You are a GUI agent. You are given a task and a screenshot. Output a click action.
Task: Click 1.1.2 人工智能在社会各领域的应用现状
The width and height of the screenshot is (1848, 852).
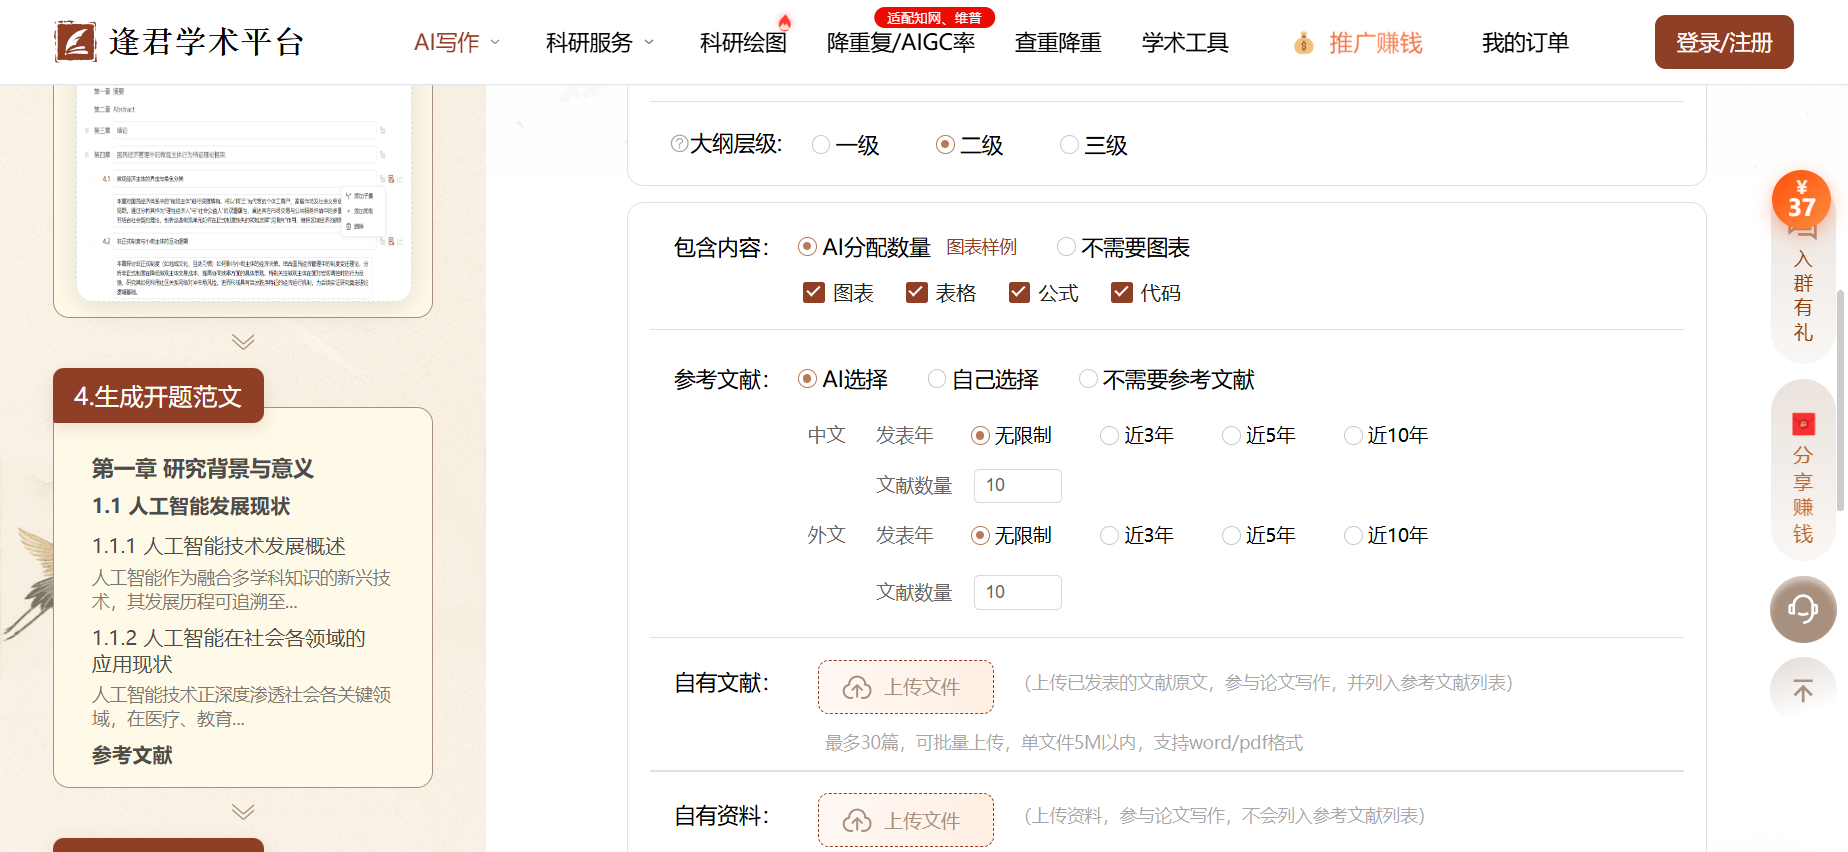(229, 651)
